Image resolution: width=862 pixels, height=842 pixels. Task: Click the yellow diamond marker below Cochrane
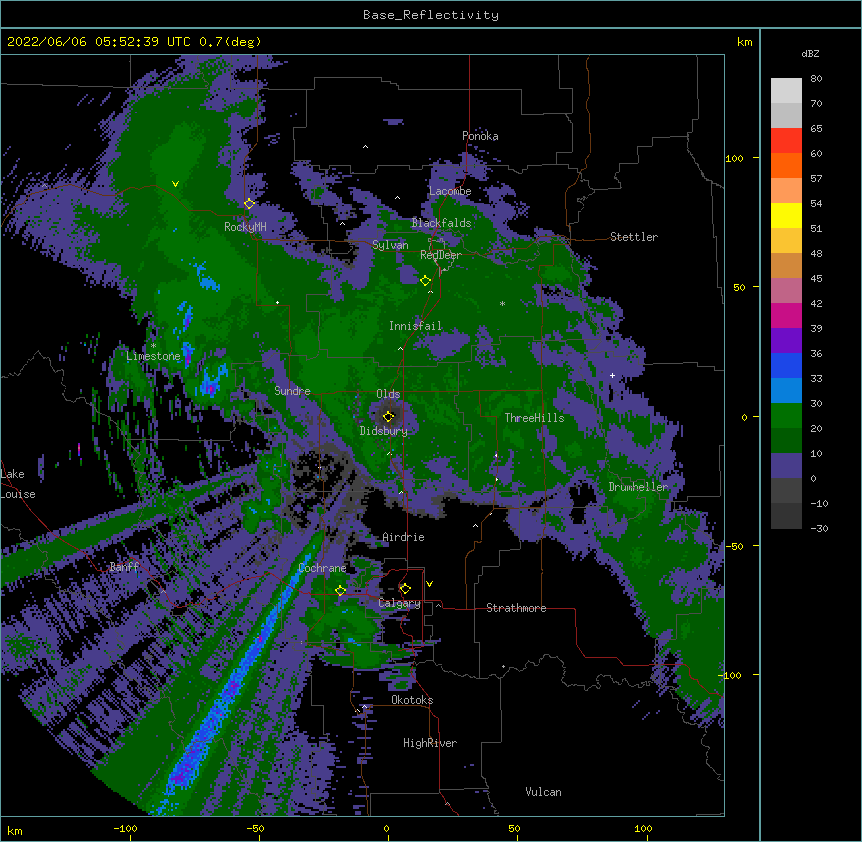pos(340,590)
